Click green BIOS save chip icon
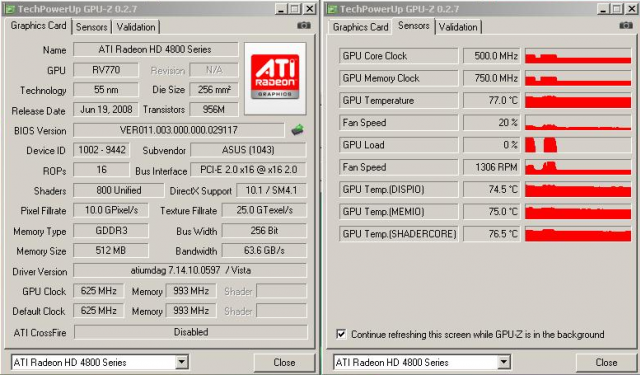Screen dimensions: 640x375 [298, 130]
